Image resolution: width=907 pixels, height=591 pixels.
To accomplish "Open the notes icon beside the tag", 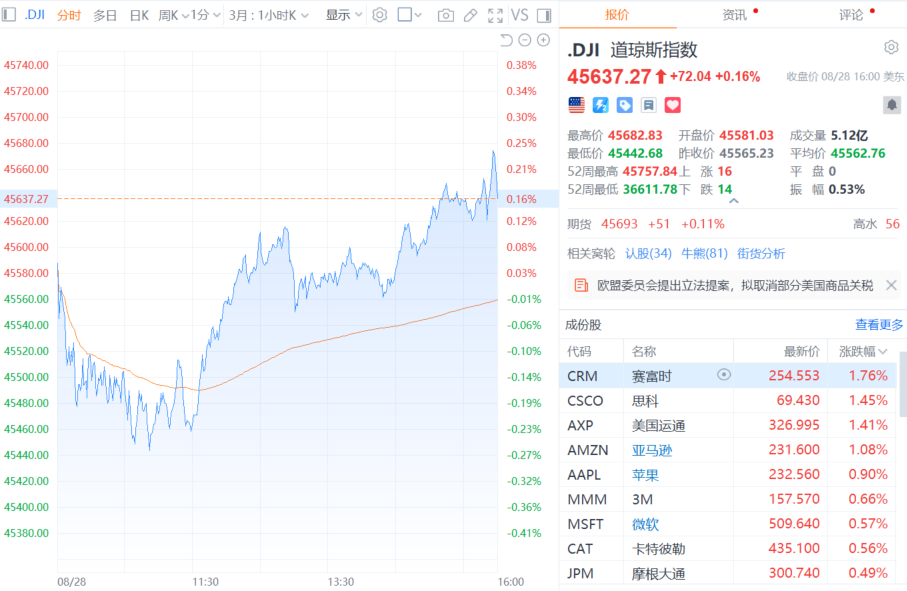I will 648,105.
